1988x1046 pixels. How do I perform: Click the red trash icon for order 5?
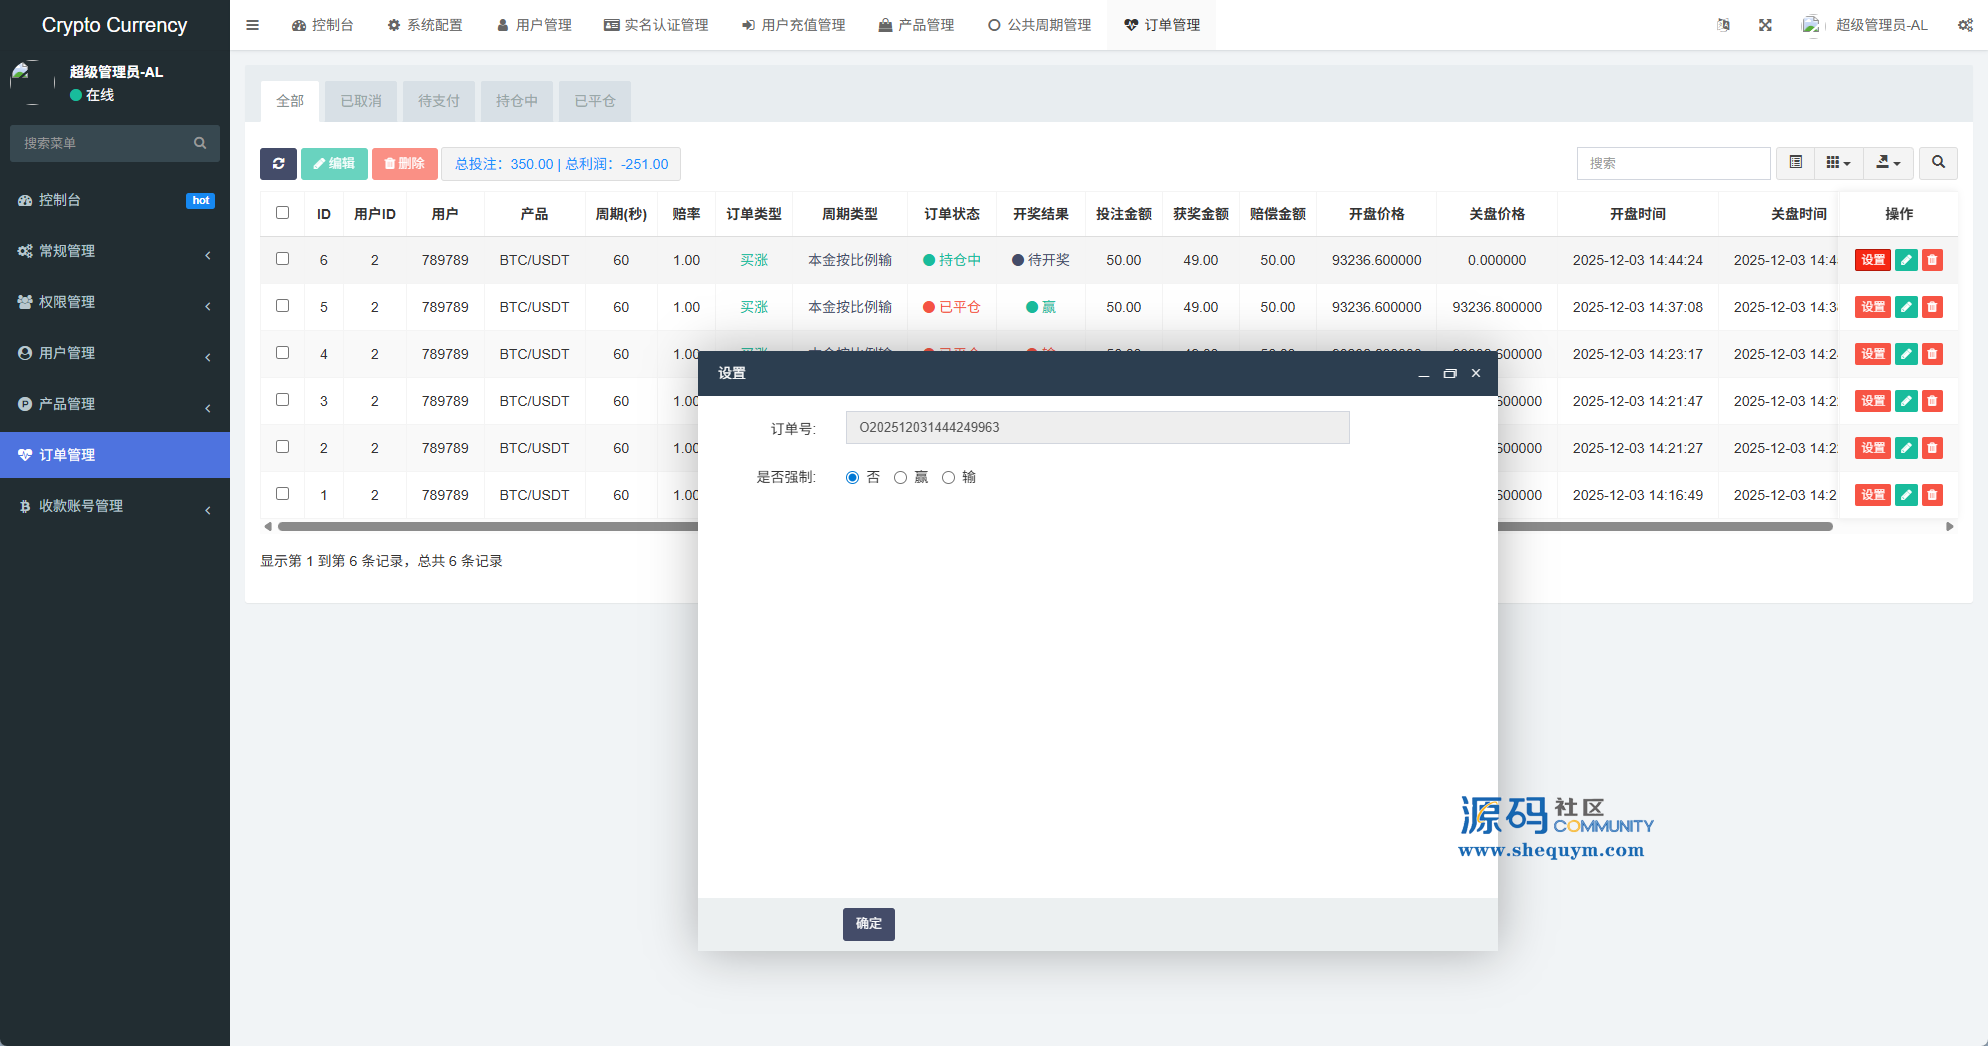point(1932,307)
